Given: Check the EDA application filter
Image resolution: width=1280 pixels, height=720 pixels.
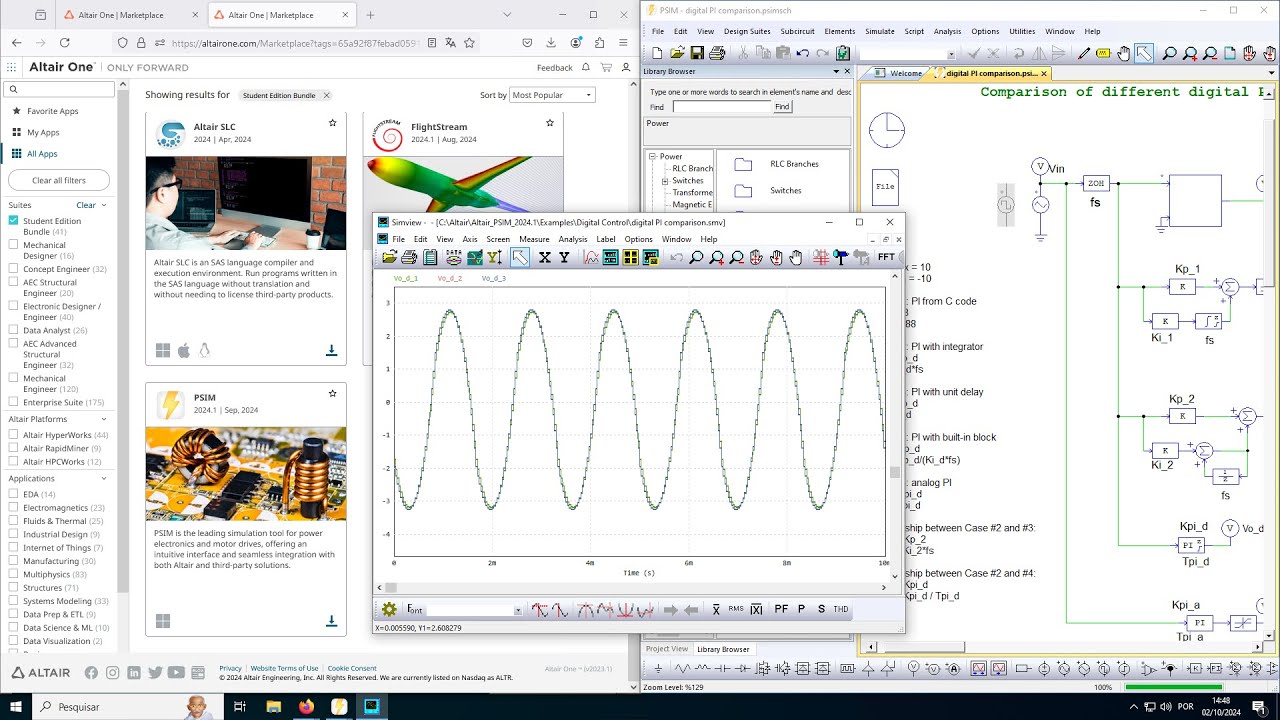Looking at the screenshot, I should [x=14, y=494].
